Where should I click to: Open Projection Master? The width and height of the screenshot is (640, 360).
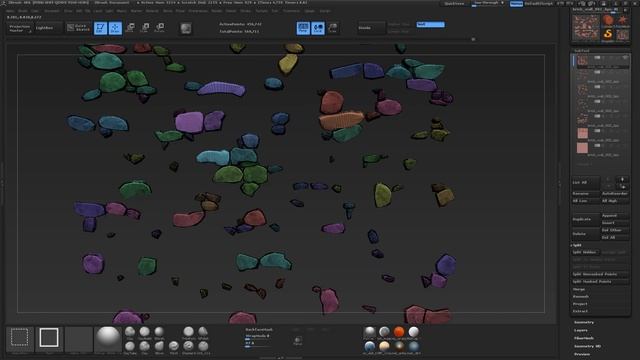coord(20,28)
